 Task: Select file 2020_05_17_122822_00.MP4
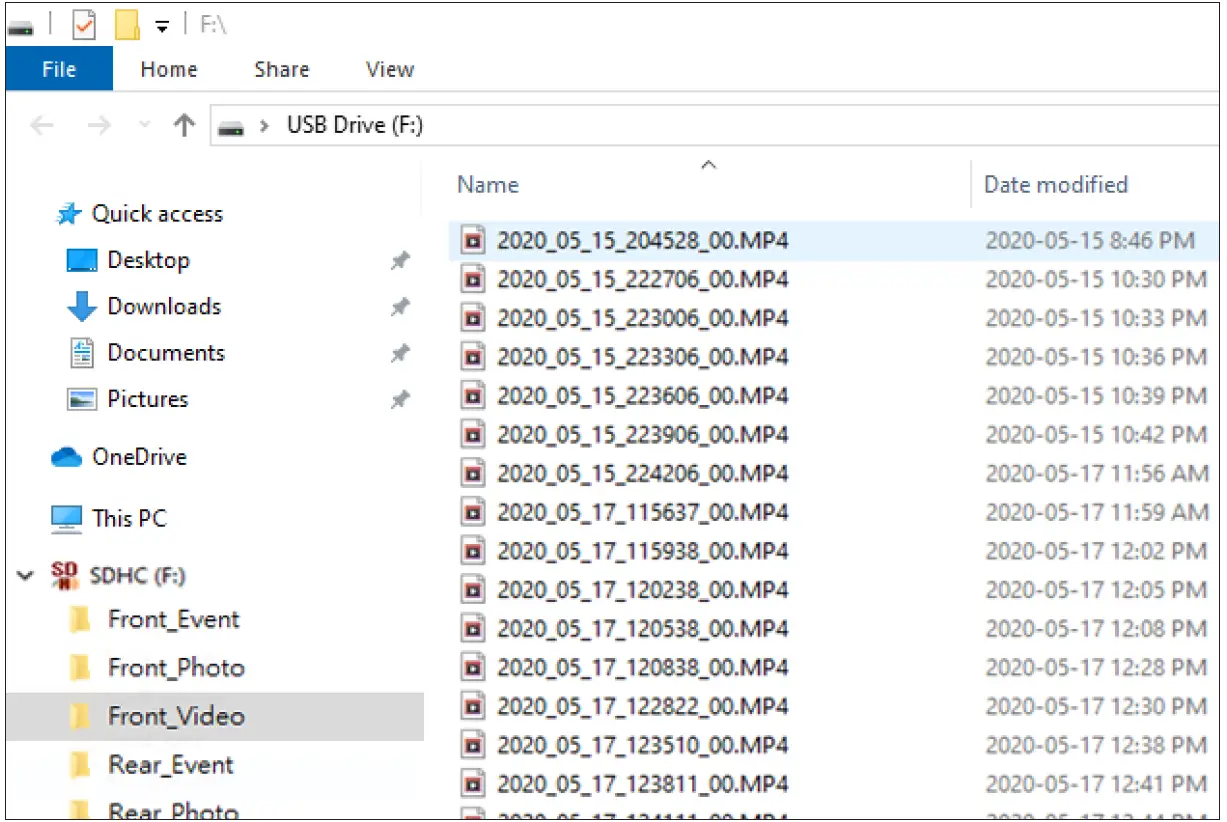pyautogui.click(x=642, y=706)
